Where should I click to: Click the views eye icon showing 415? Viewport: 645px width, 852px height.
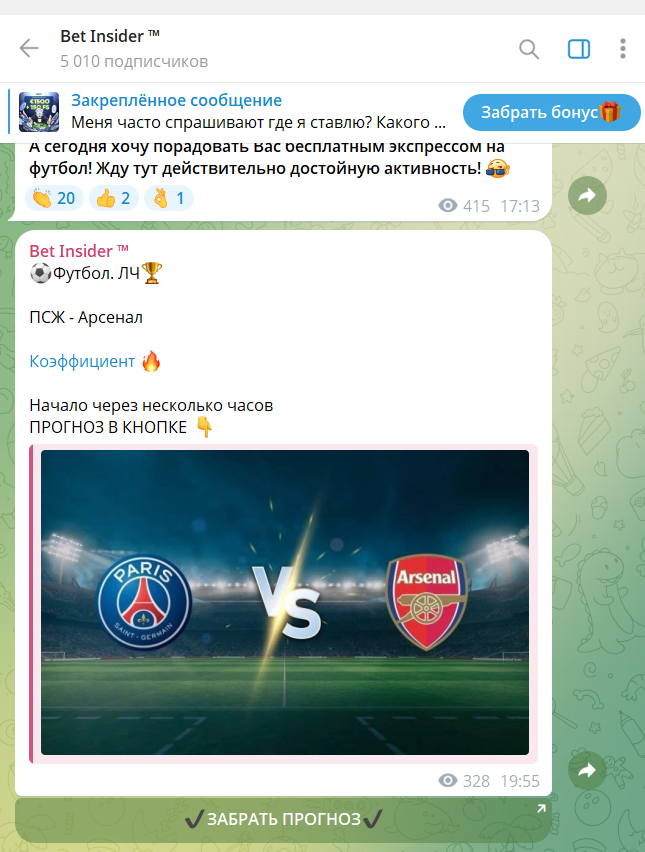click(448, 205)
